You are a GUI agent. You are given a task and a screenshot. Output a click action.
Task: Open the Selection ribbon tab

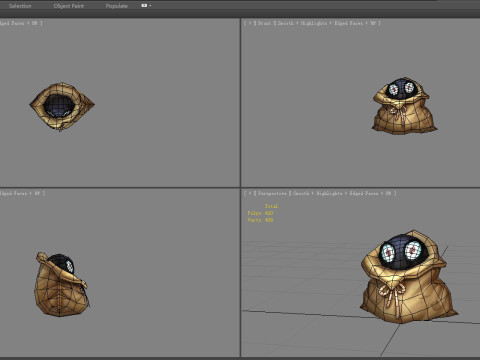(20, 6)
